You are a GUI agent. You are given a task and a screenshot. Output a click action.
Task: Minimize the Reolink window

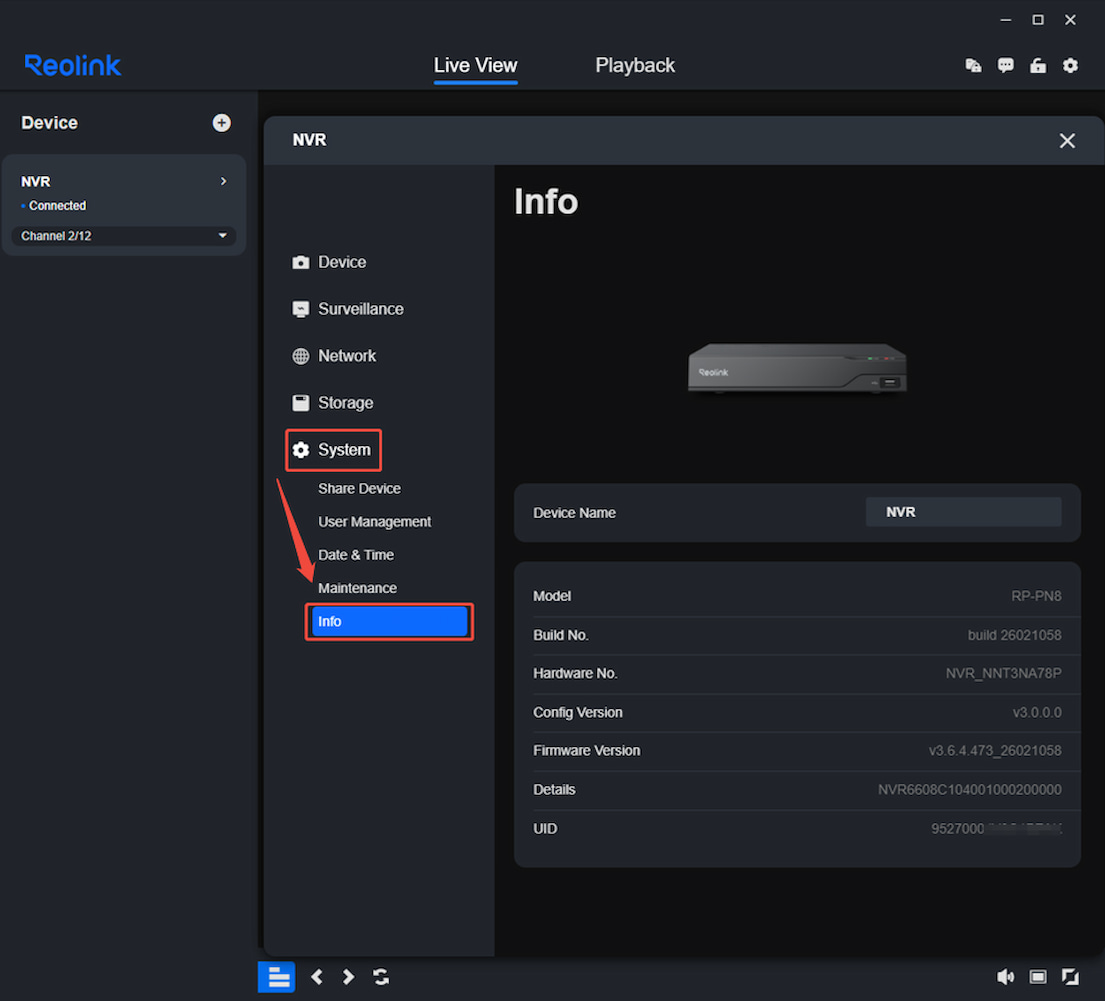(x=1006, y=20)
